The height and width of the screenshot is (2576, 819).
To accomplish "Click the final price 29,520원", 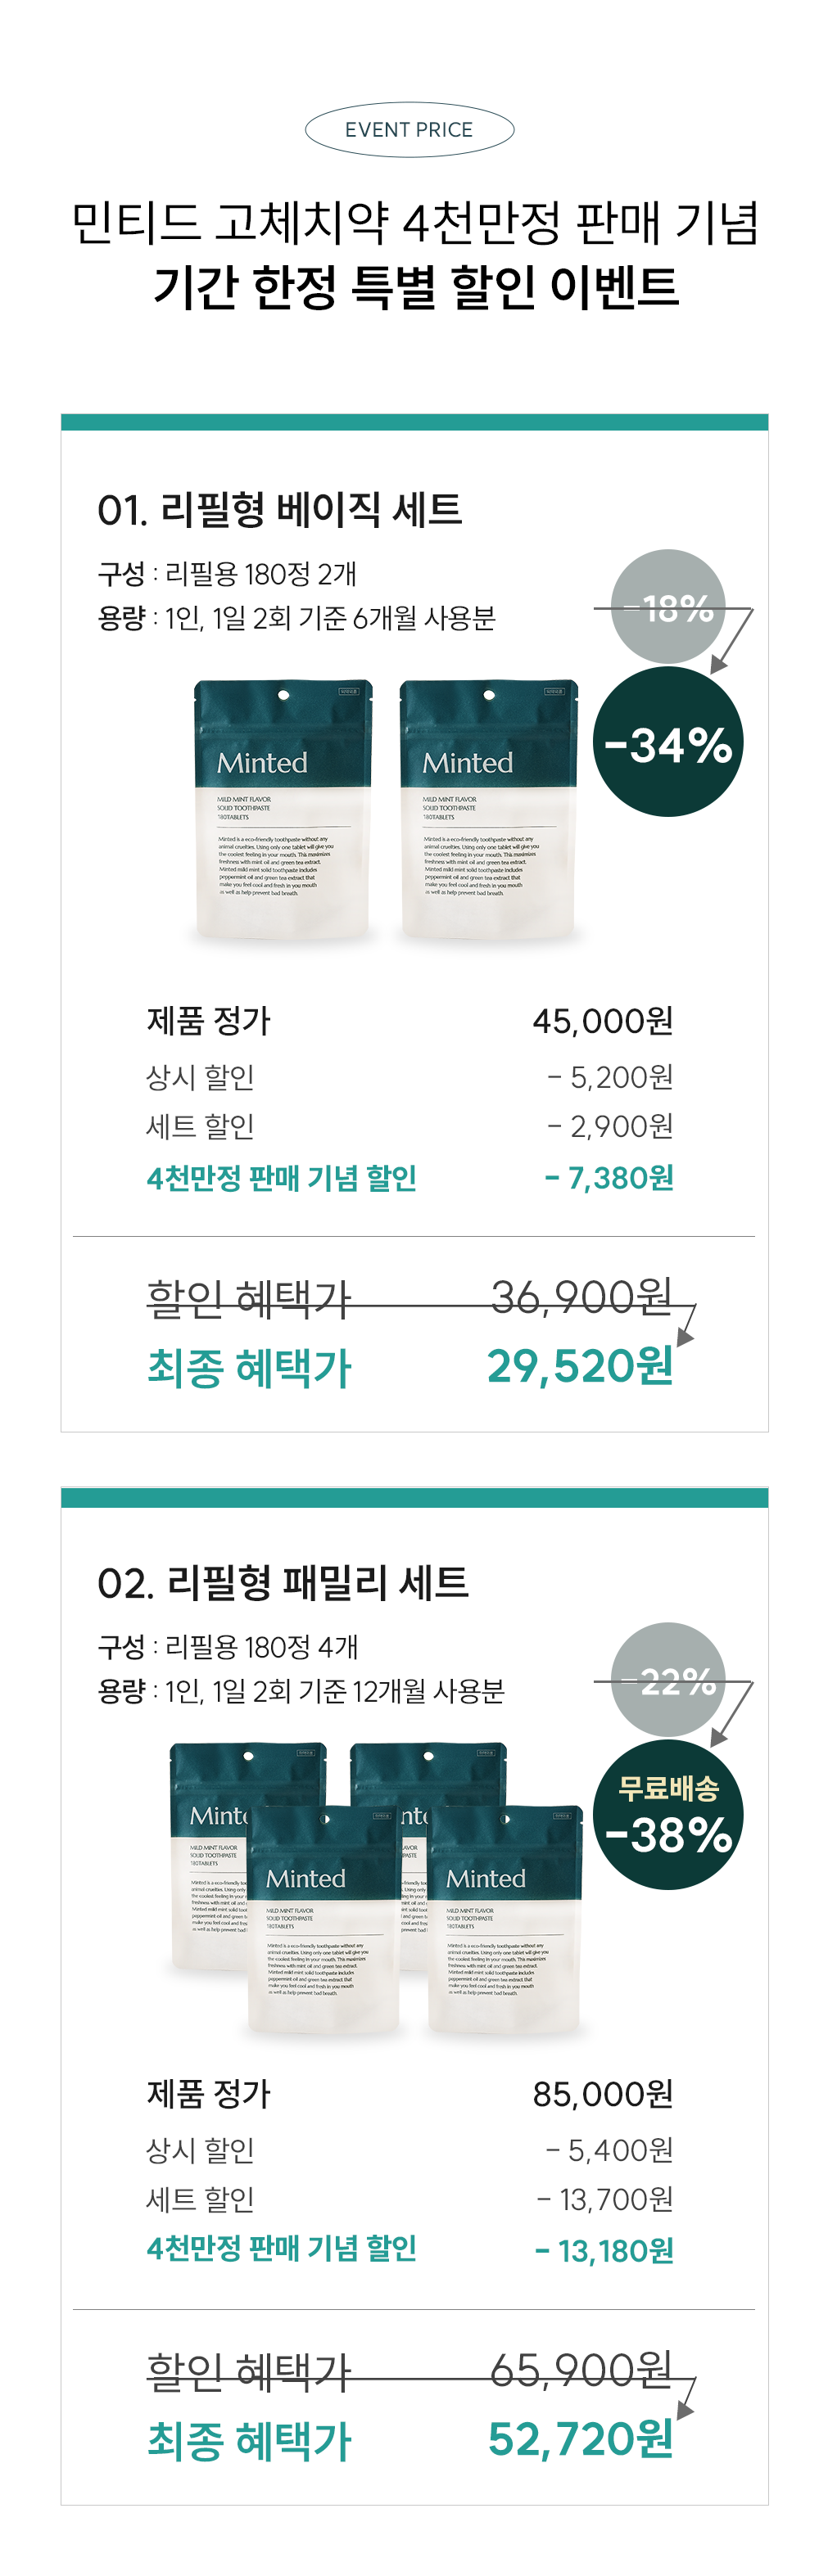I will pos(580,1366).
